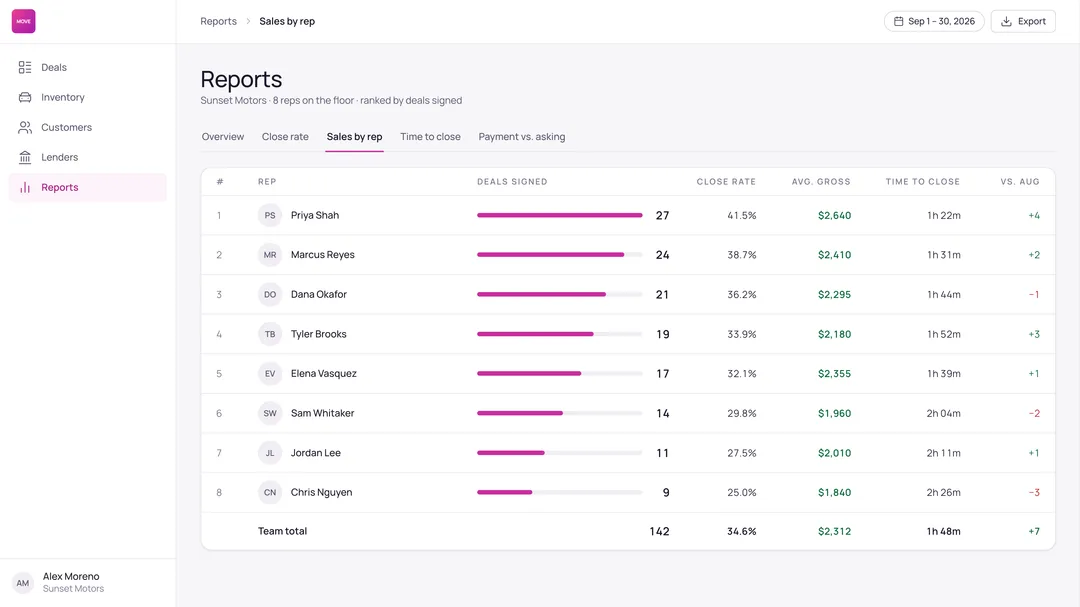Screen dimensions: 1080x607
Task: Open the Time to close tab
Action: (430, 136)
